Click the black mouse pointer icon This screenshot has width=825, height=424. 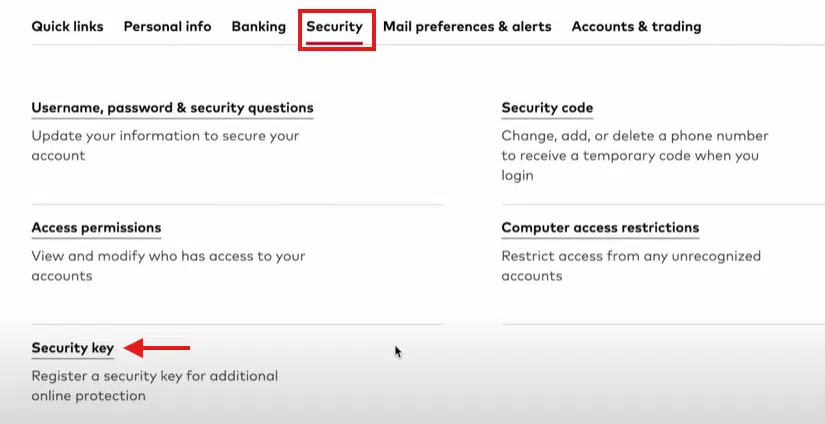(x=398, y=352)
